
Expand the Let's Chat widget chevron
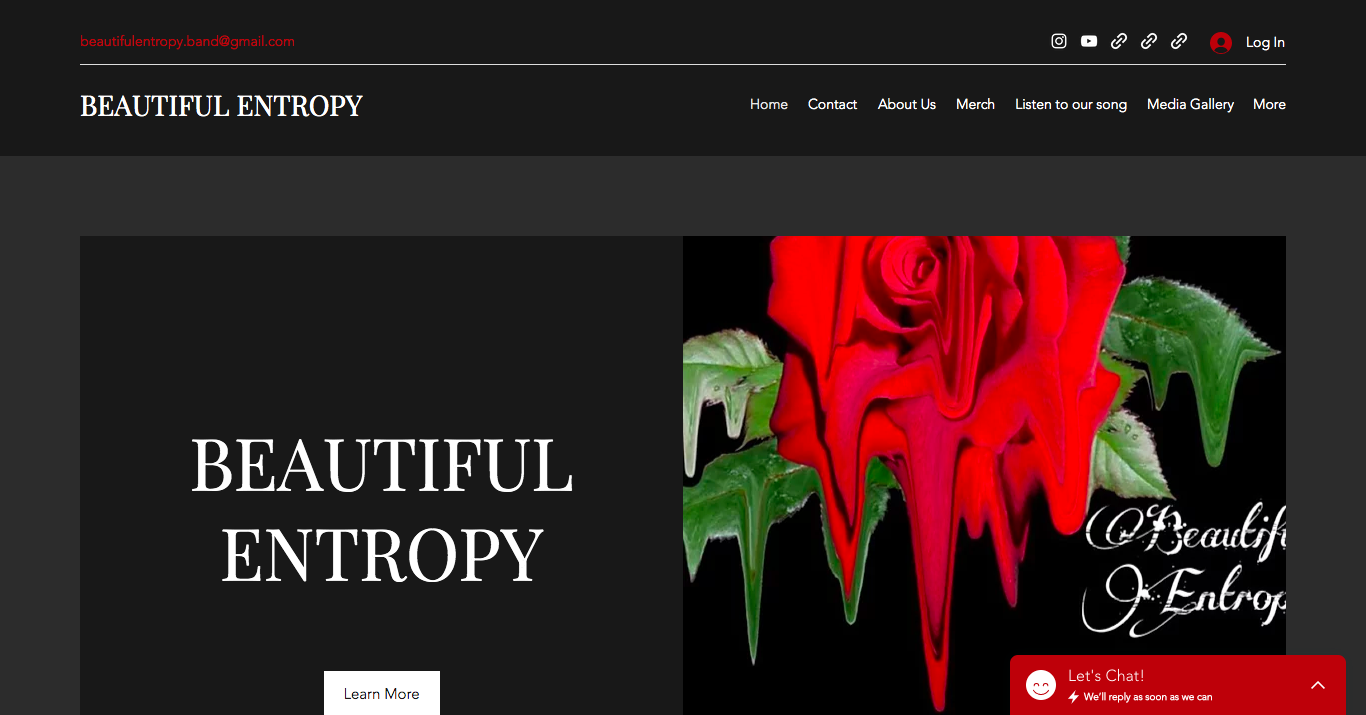(x=1318, y=685)
